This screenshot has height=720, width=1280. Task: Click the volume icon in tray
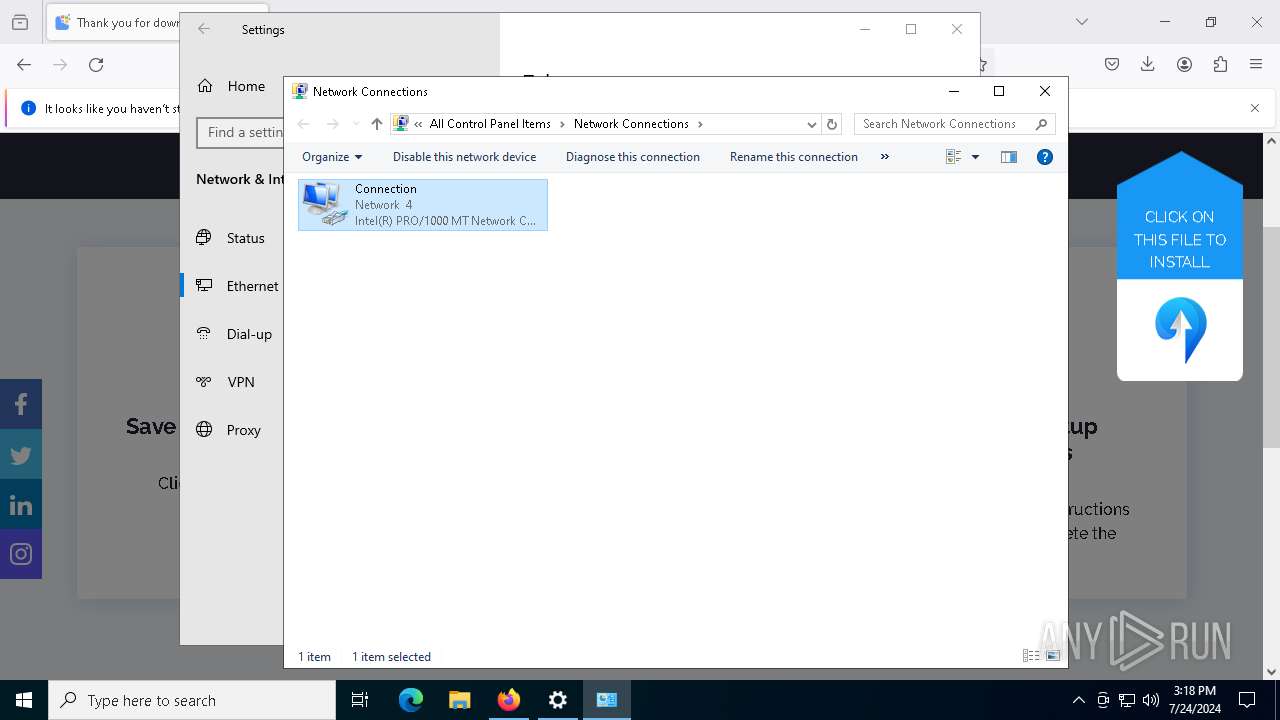tap(1151, 700)
